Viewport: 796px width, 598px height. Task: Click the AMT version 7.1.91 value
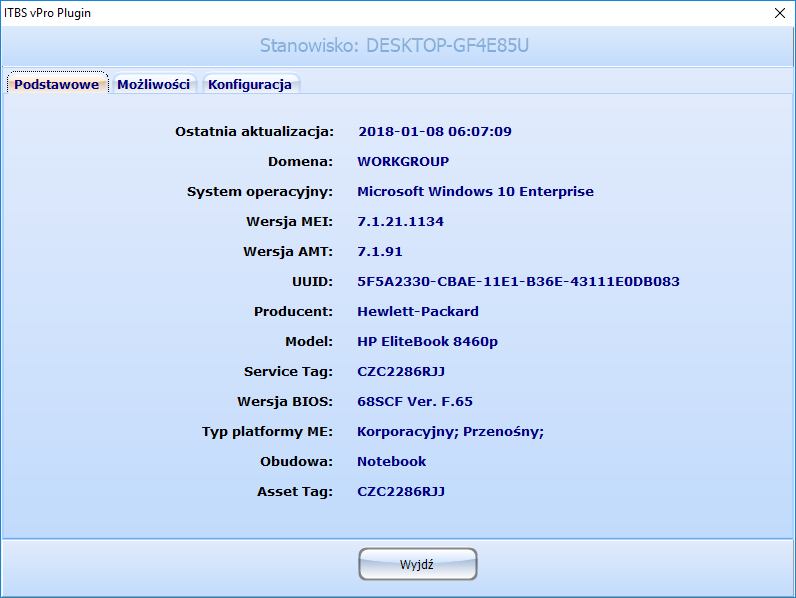click(380, 252)
